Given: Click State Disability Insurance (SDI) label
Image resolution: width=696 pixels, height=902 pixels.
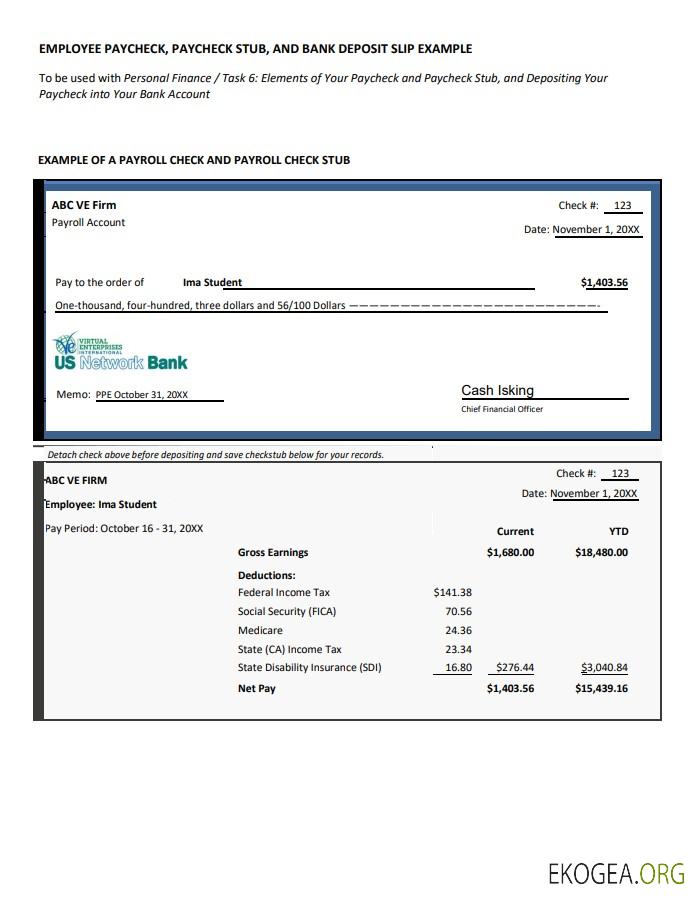Looking at the screenshot, I should point(309,668).
